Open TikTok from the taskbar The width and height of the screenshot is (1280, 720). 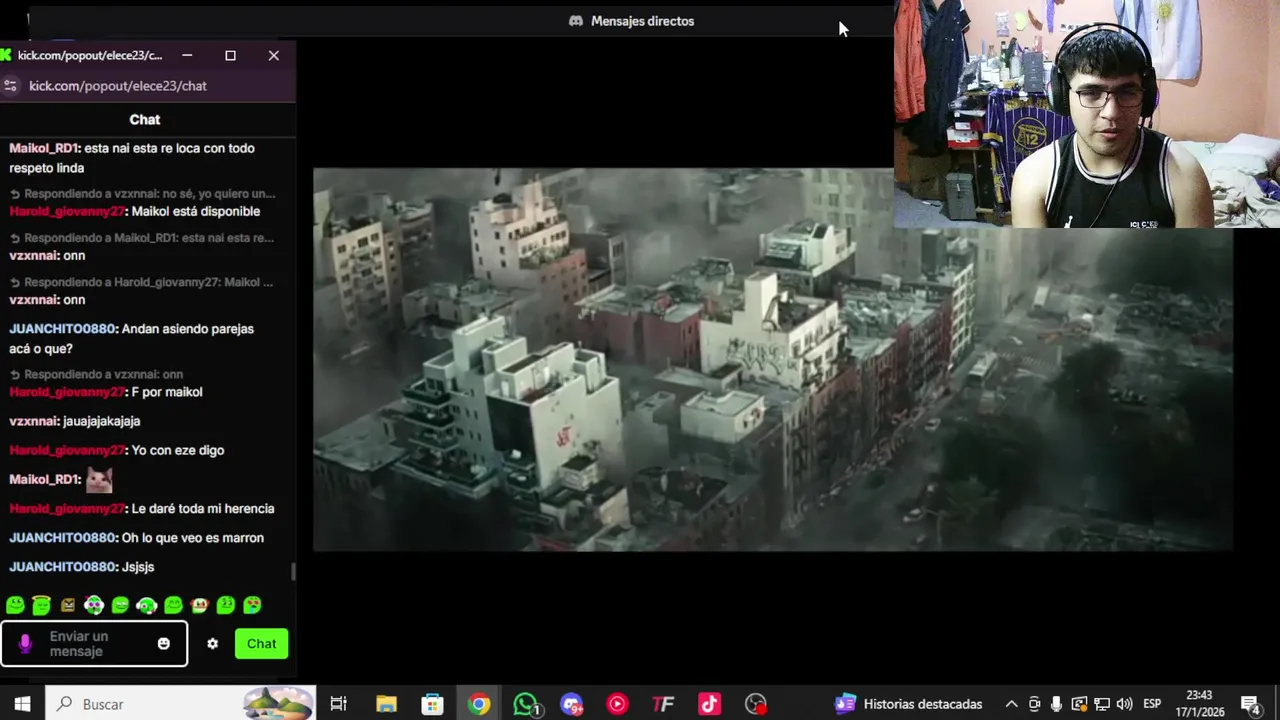[x=709, y=704]
